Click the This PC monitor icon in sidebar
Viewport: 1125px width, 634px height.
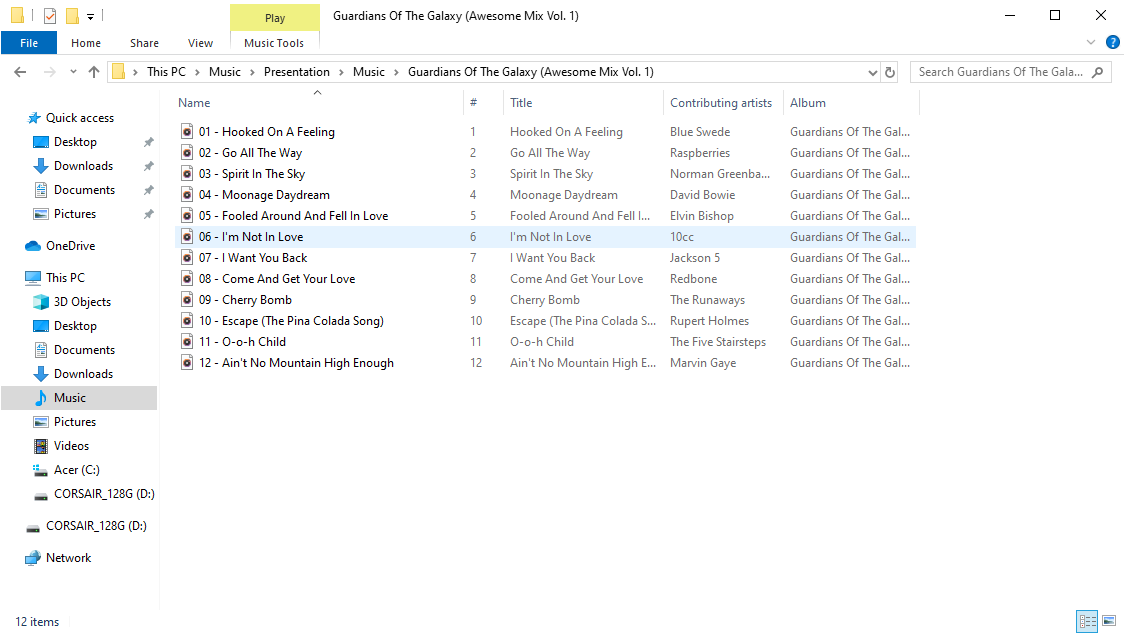pyautogui.click(x=33, y=278)
